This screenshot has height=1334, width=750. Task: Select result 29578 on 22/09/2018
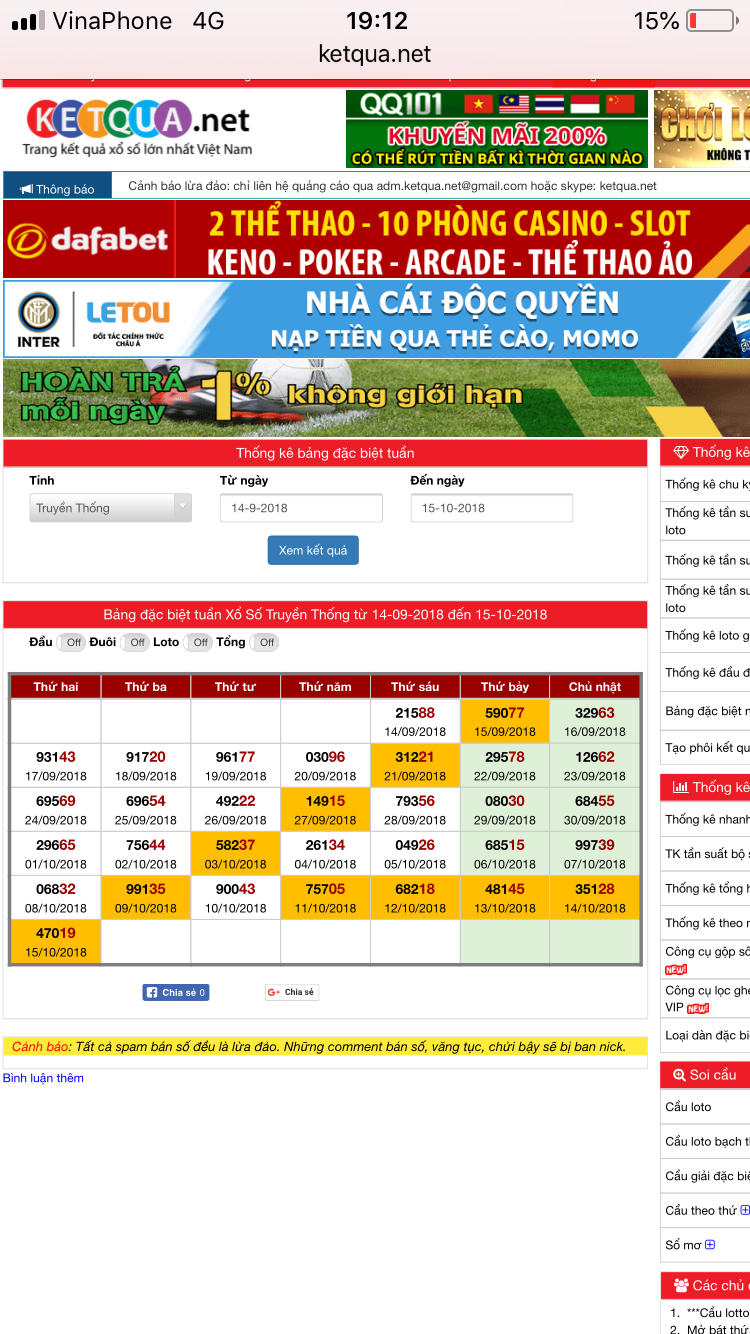(505, 765)
